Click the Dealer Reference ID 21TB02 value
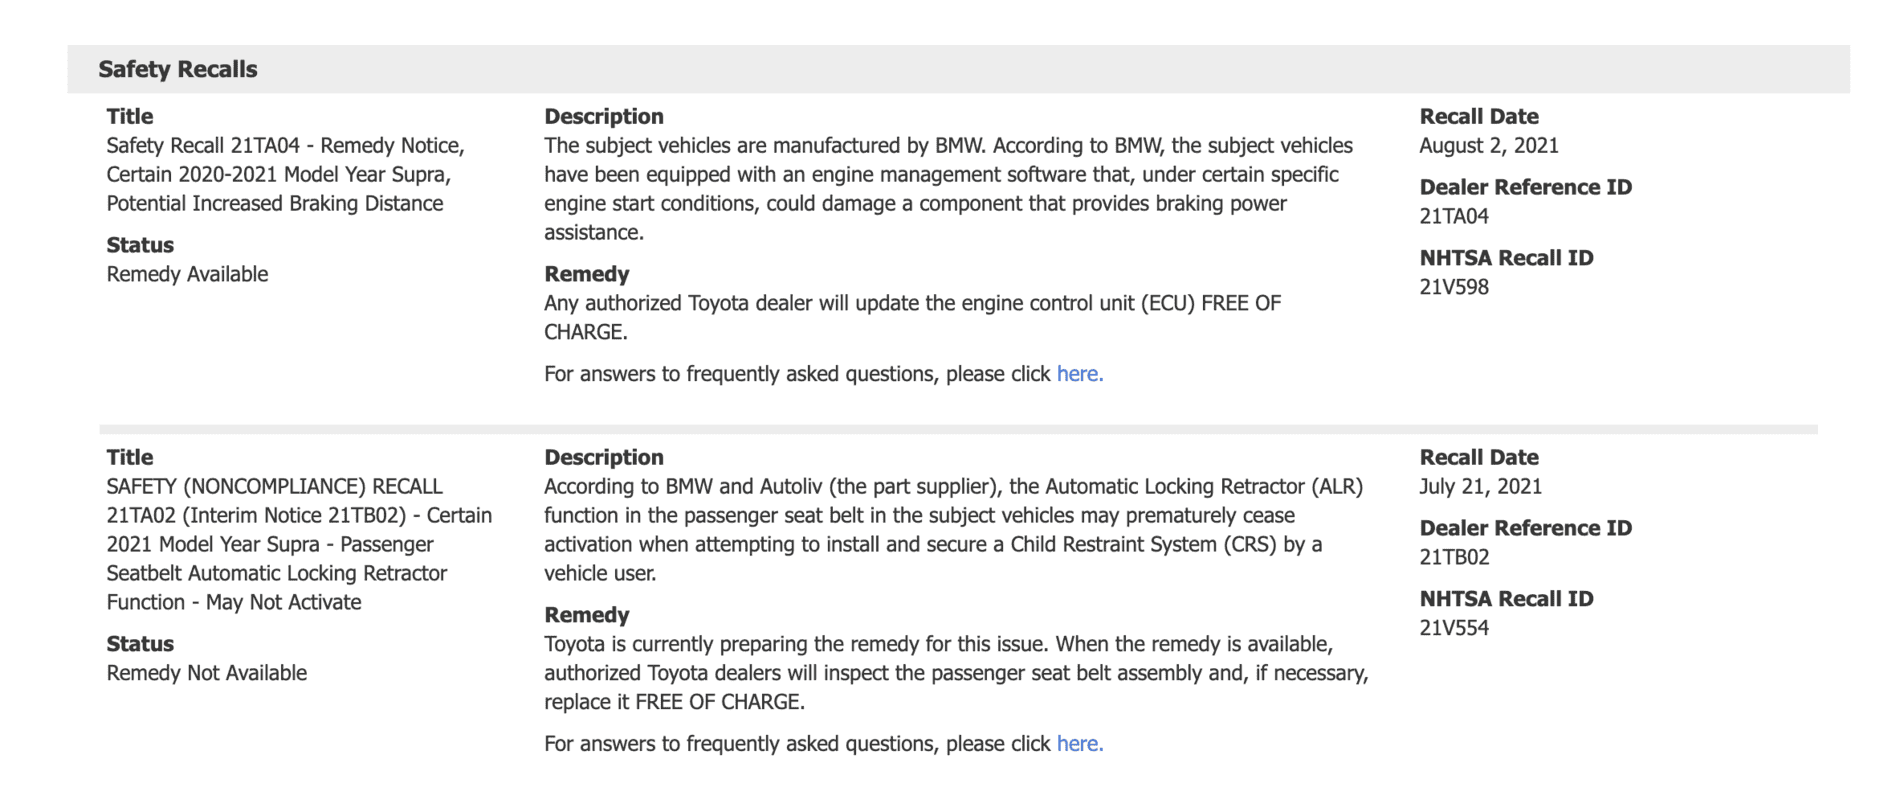The height and width of the screenshot is (796, 1900). pyautogui.click(x=1454, y=557)
